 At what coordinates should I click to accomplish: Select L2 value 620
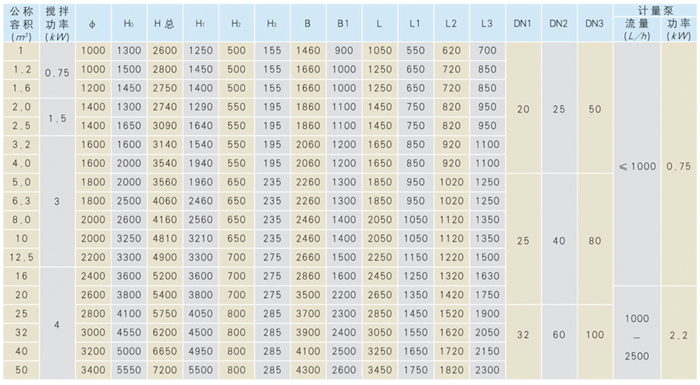pos(451,50)
